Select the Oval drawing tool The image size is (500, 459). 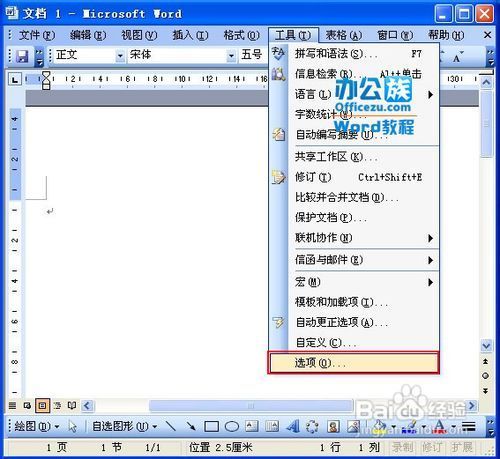231,426
